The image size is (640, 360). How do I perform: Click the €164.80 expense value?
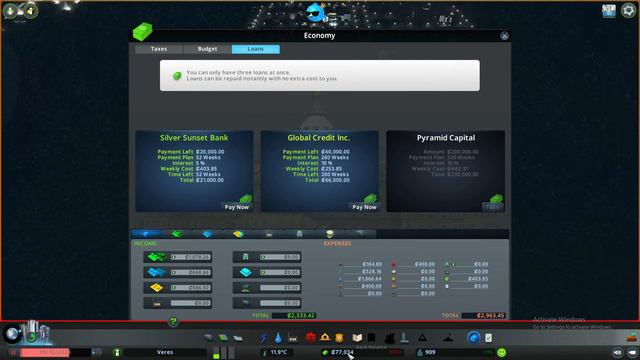click(372, 264)
